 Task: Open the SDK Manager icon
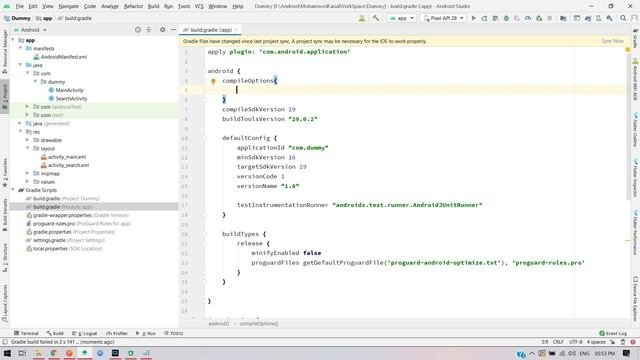coord(609,18)
